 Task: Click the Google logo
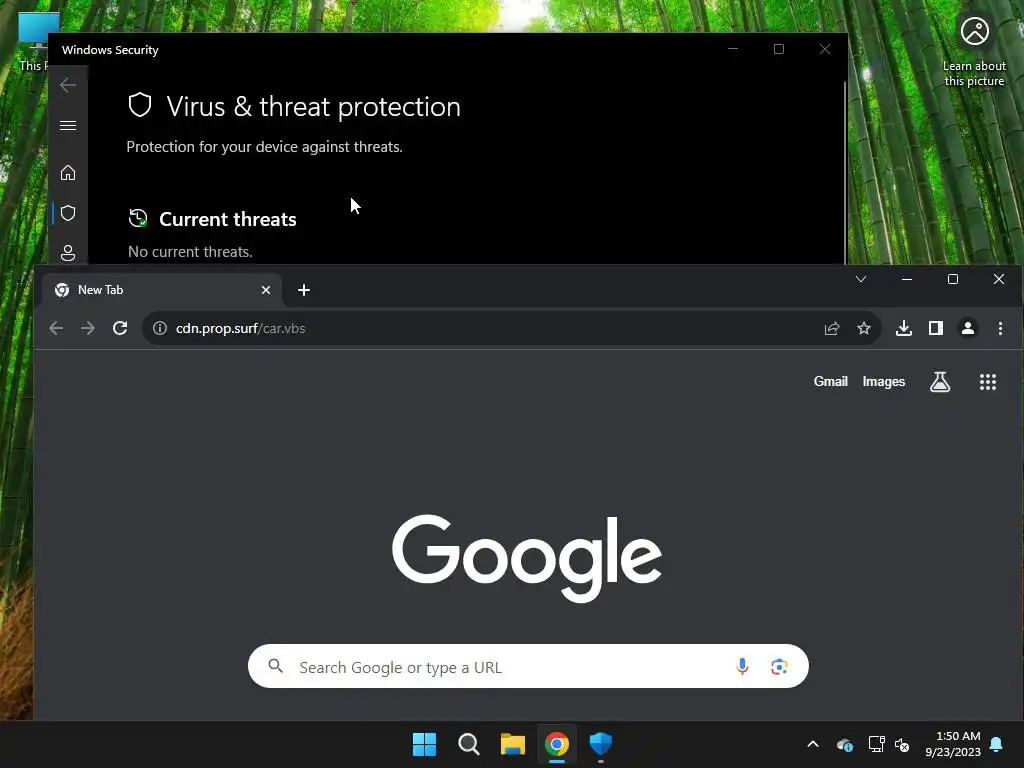[x=526, y=558]
